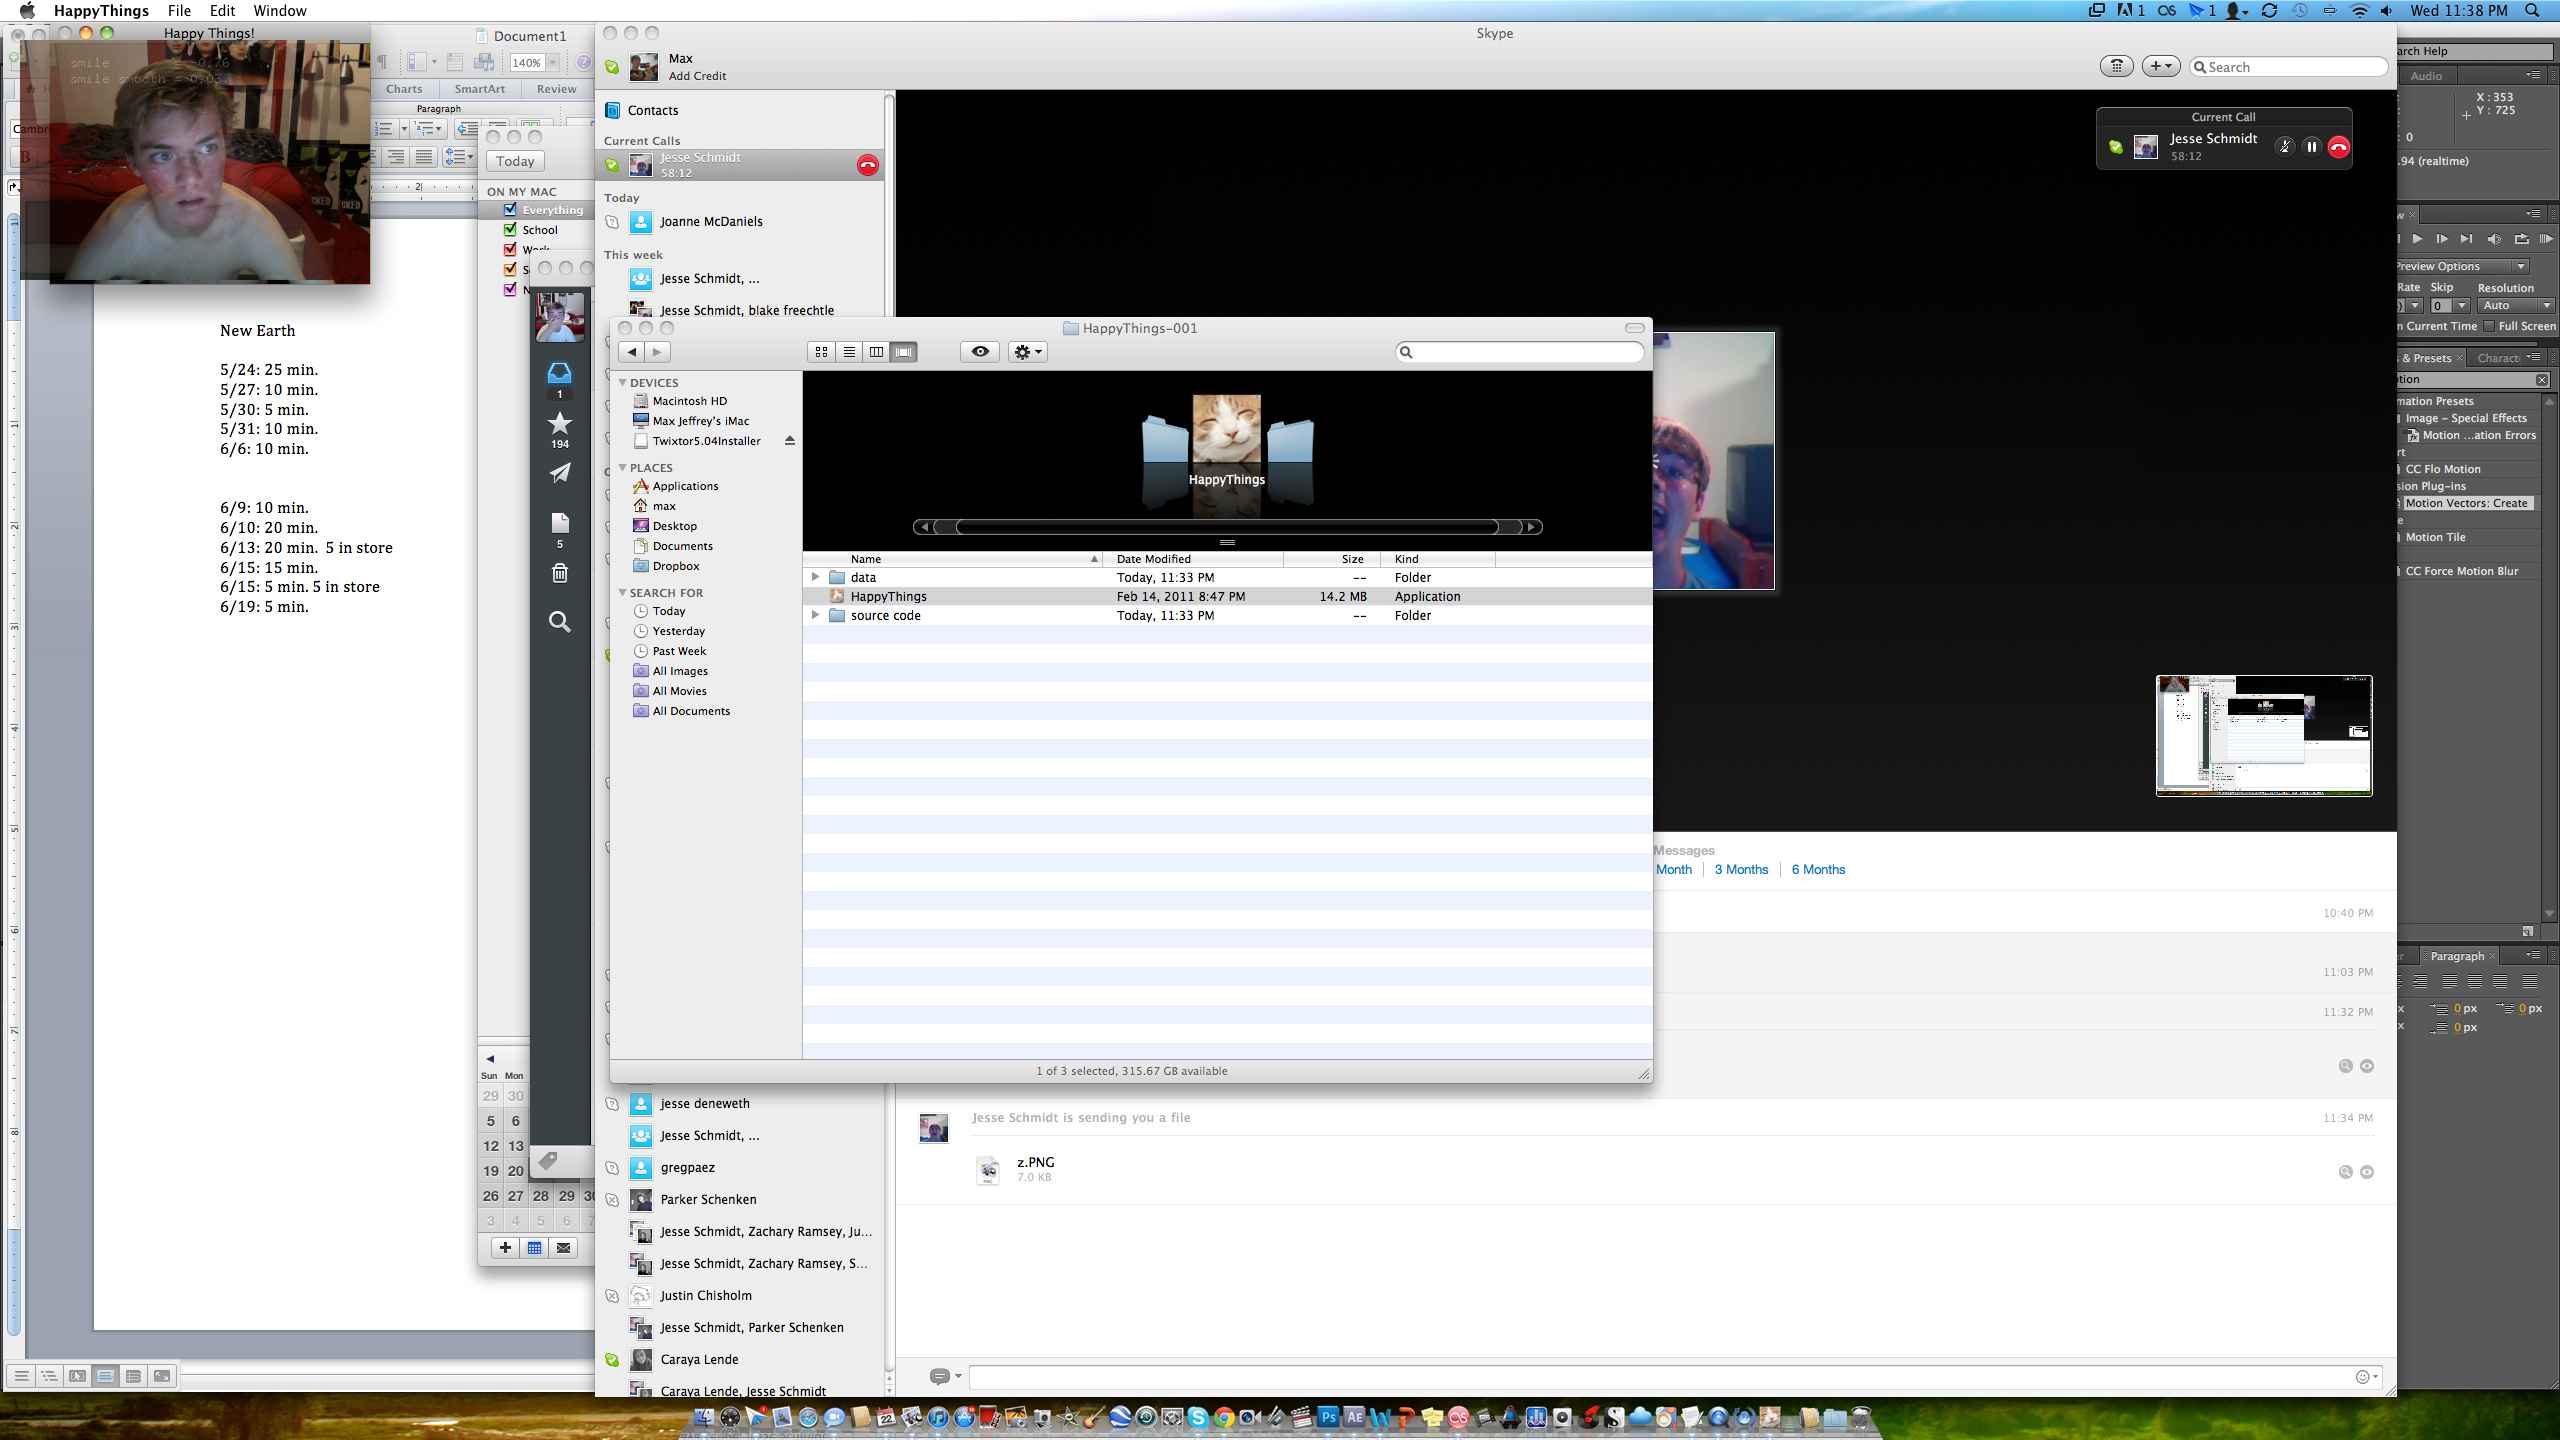
Task: Enable Full Screen checkbox in After Effects
Action: pos(2489,326)
